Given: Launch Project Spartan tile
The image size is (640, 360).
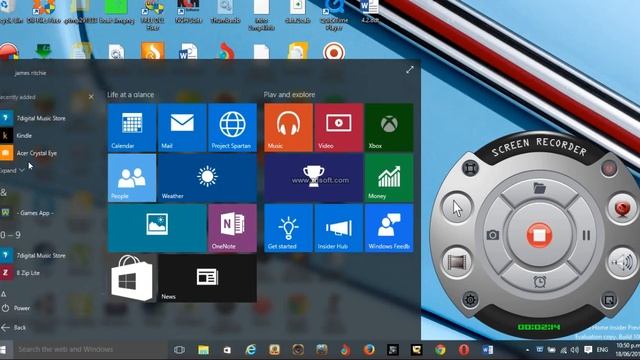Looking at the screenshot, I should pyautogui.click(x=232, y=127).
